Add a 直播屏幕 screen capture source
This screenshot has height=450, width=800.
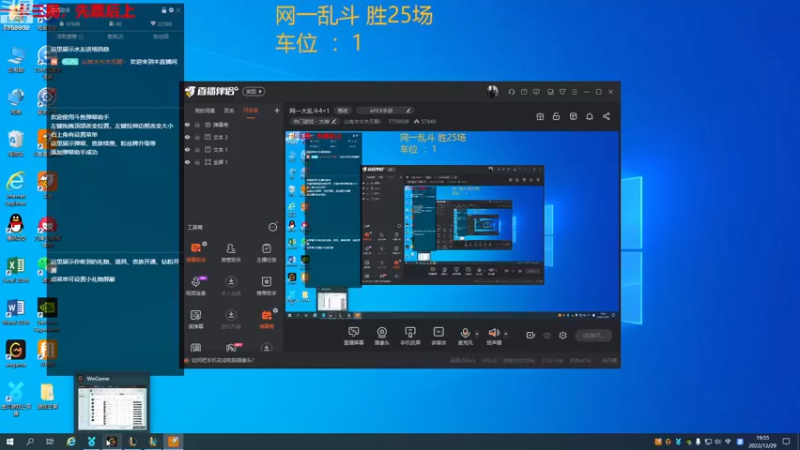[x=354, y=336]
